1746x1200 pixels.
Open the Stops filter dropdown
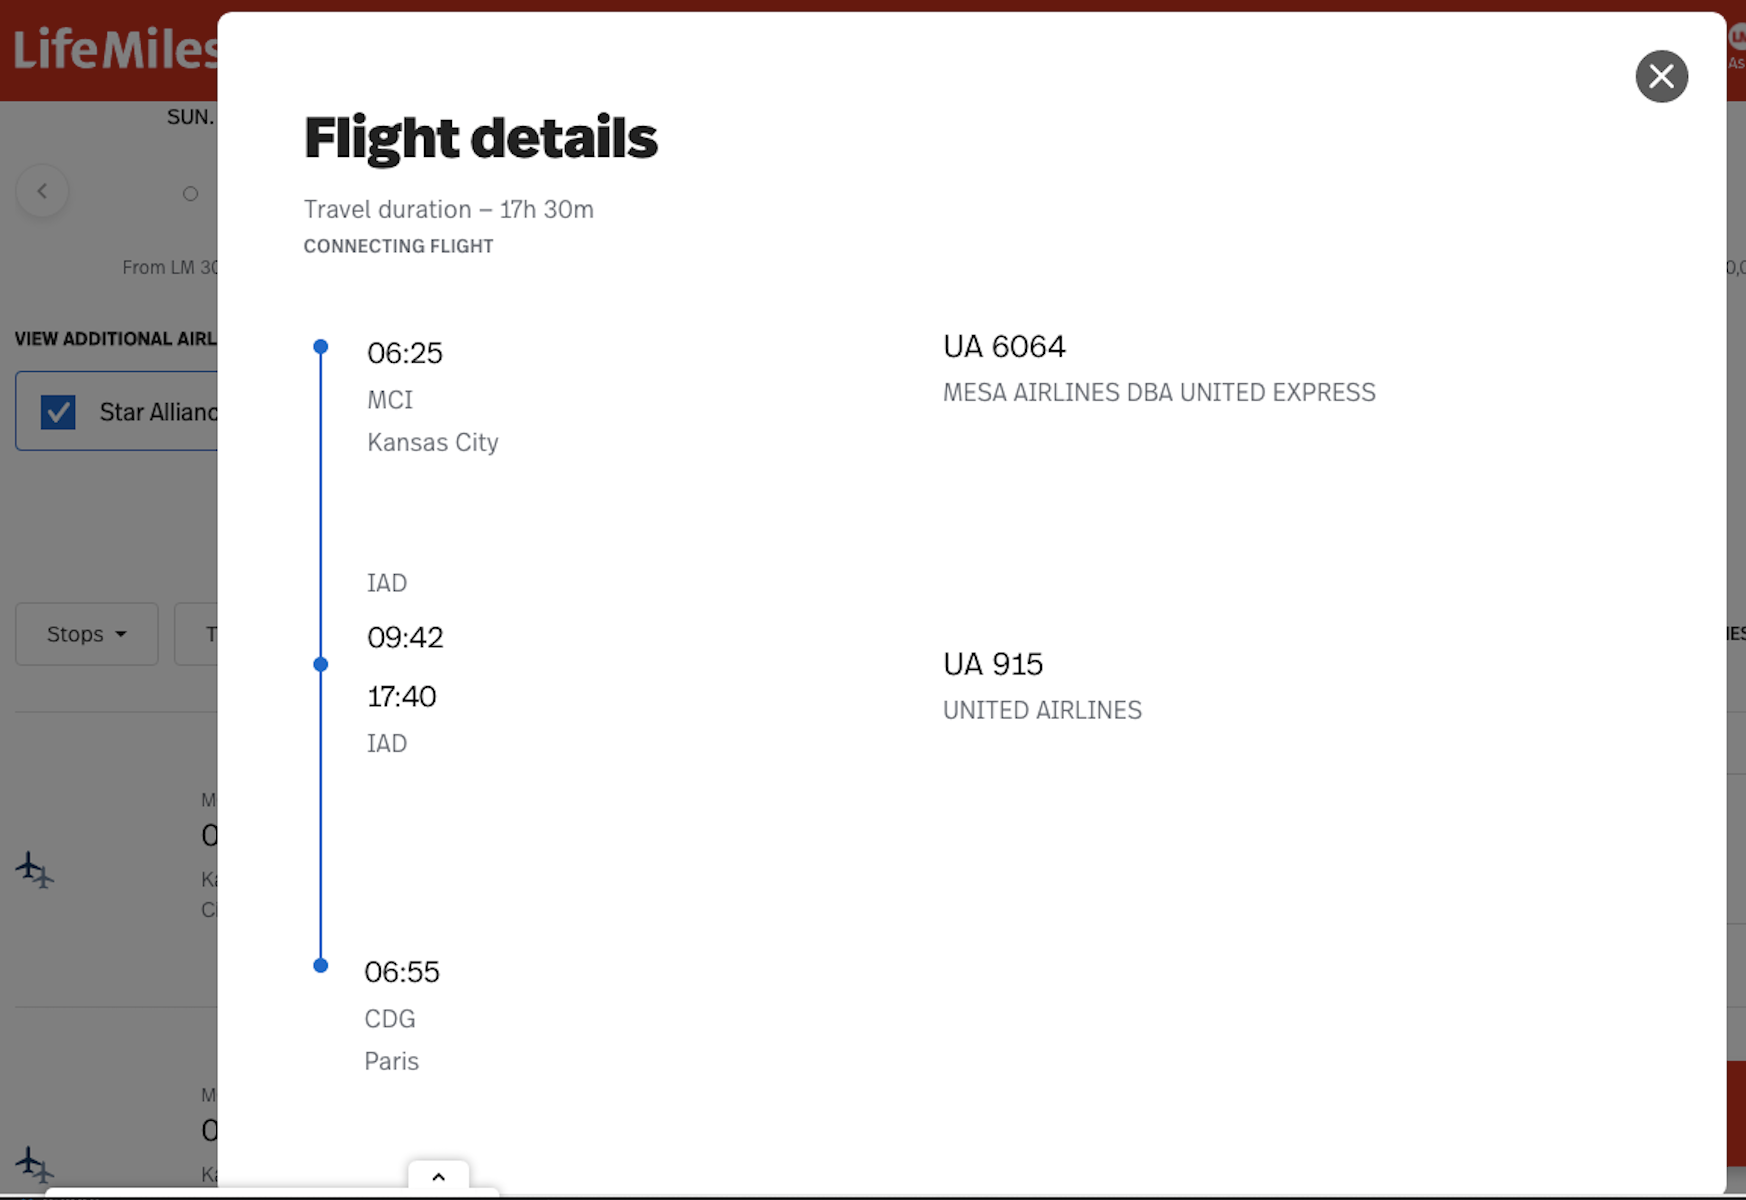87,634
